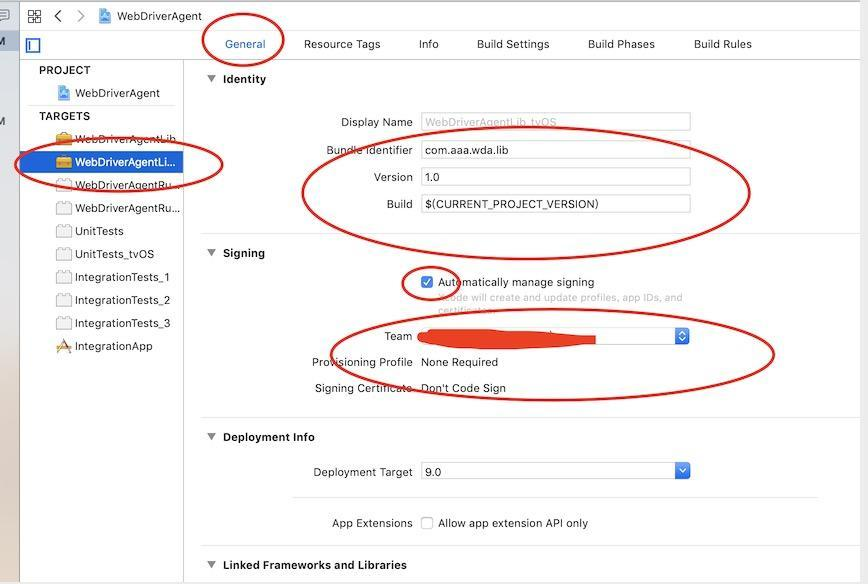
Task: Collapse Linked Frameworks and Libraries section
Action: 211,565
